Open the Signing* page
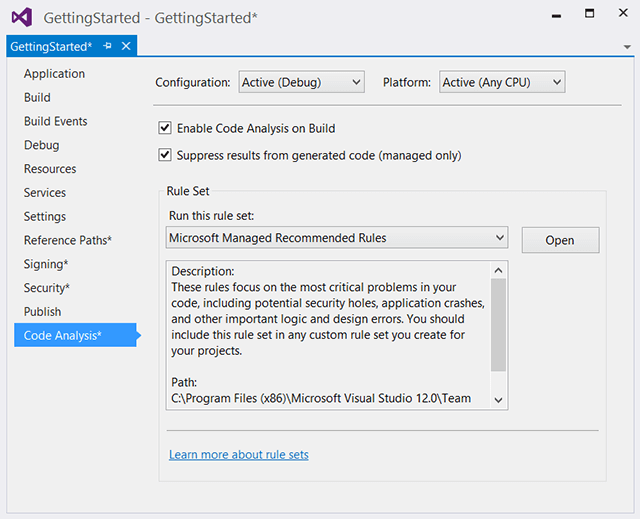This screenshot has height=519, width=640. tap(46, 264)
